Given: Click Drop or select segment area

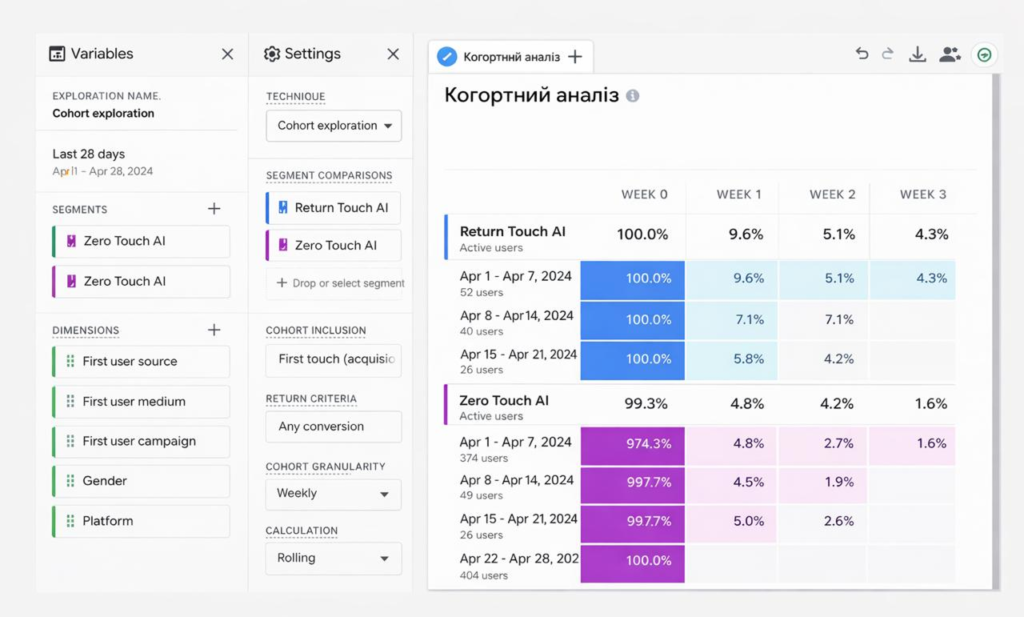Looking at the screenshot, I should point(340,283).
